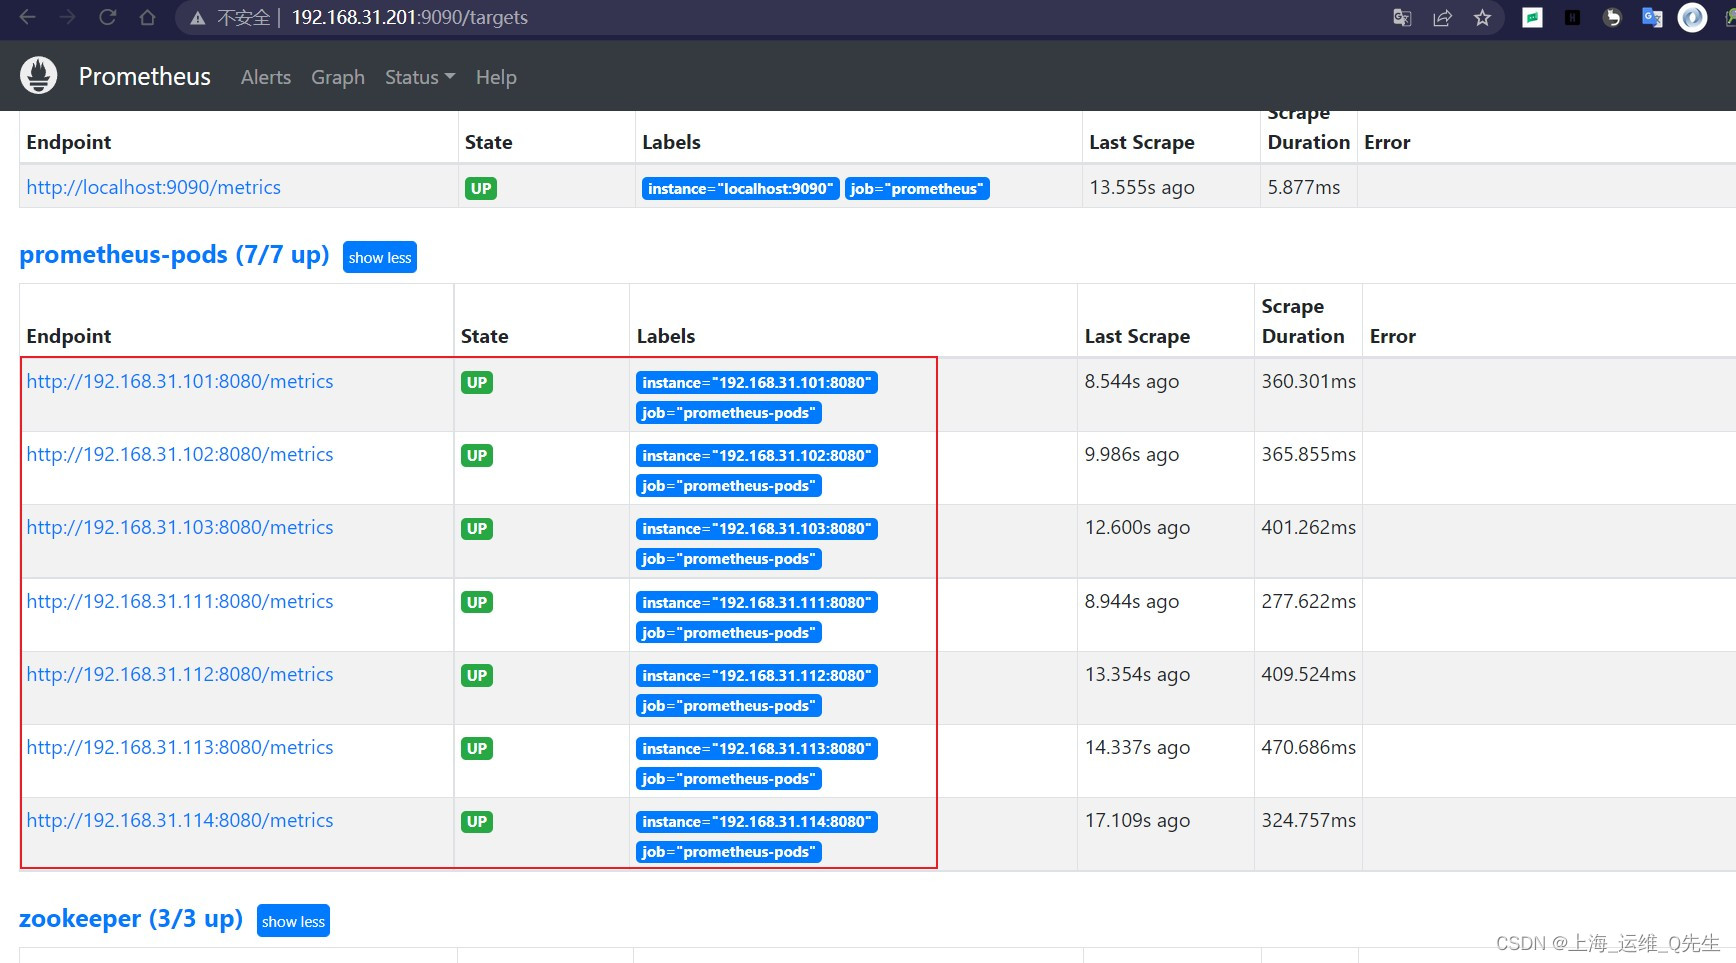Viewport: 1736px width, 963px height.
Task: Click the job="prometheus" label badge
Action: pos(917,188)
